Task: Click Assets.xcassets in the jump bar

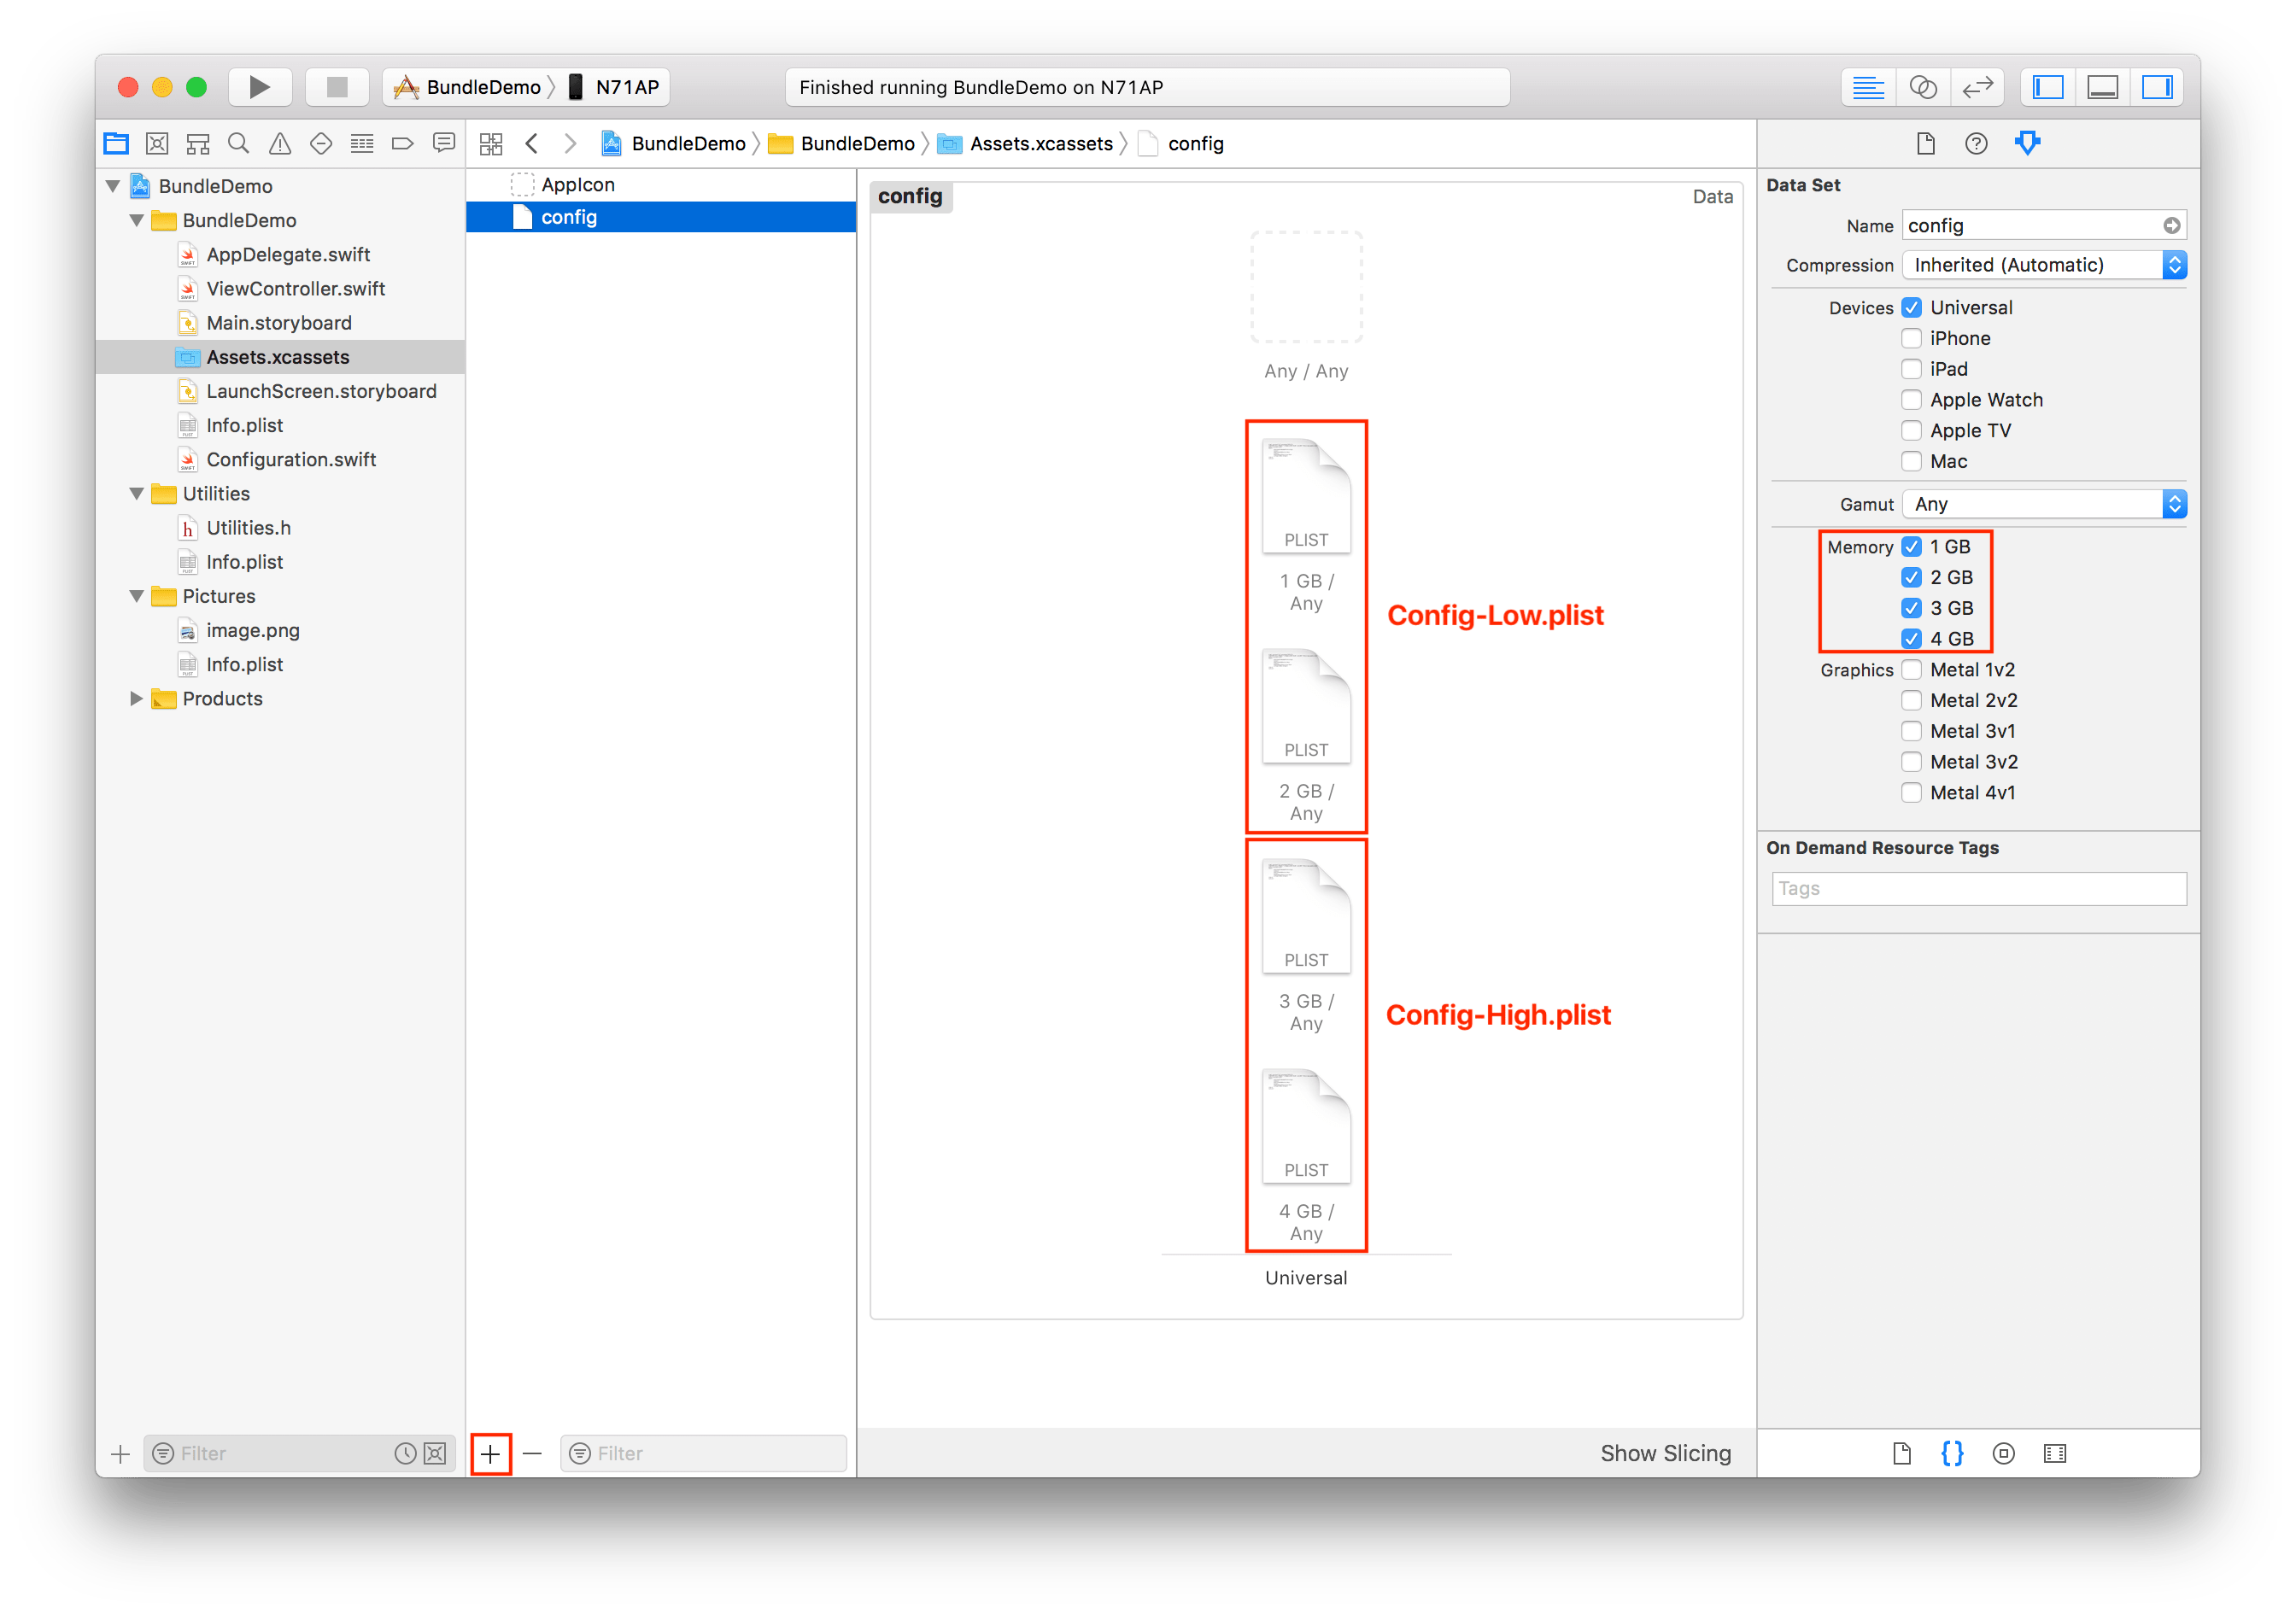Action: point(1042,143)
